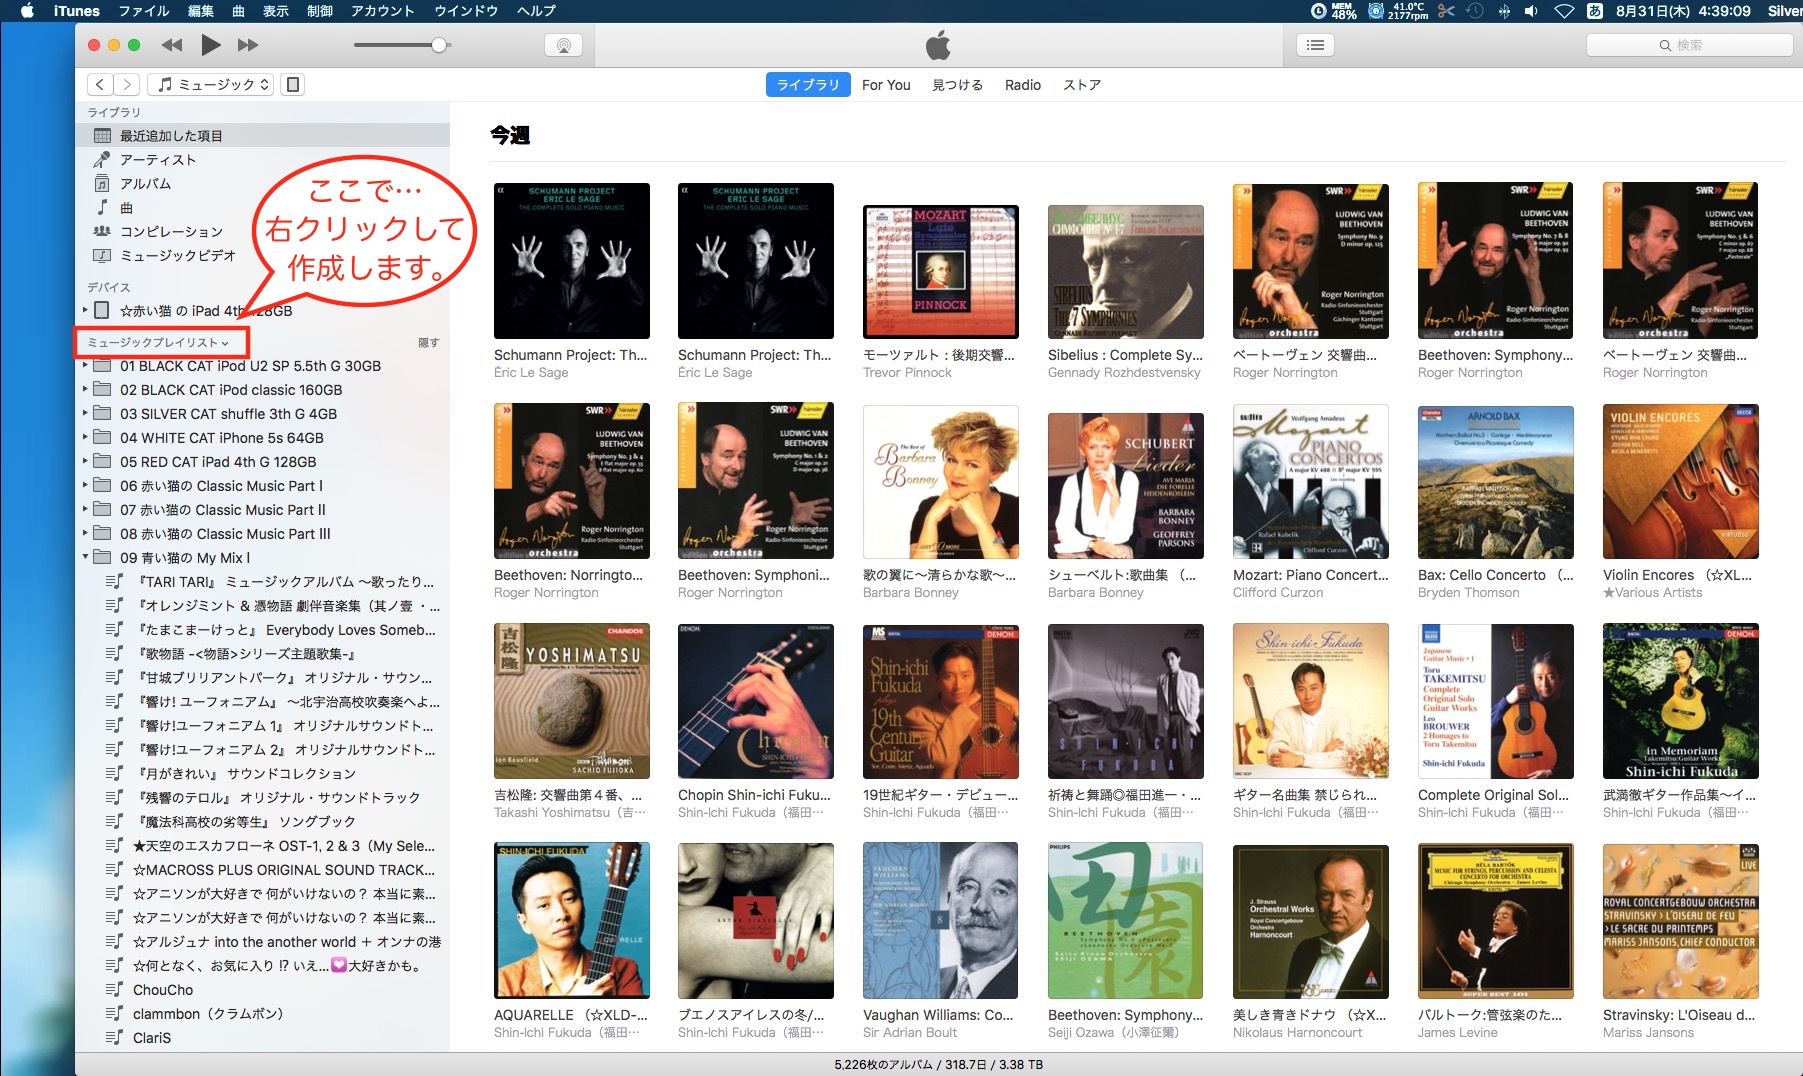The image size is (1803, 1076).
Task: Go to the ストア tab
Action: coord(1082,85)
